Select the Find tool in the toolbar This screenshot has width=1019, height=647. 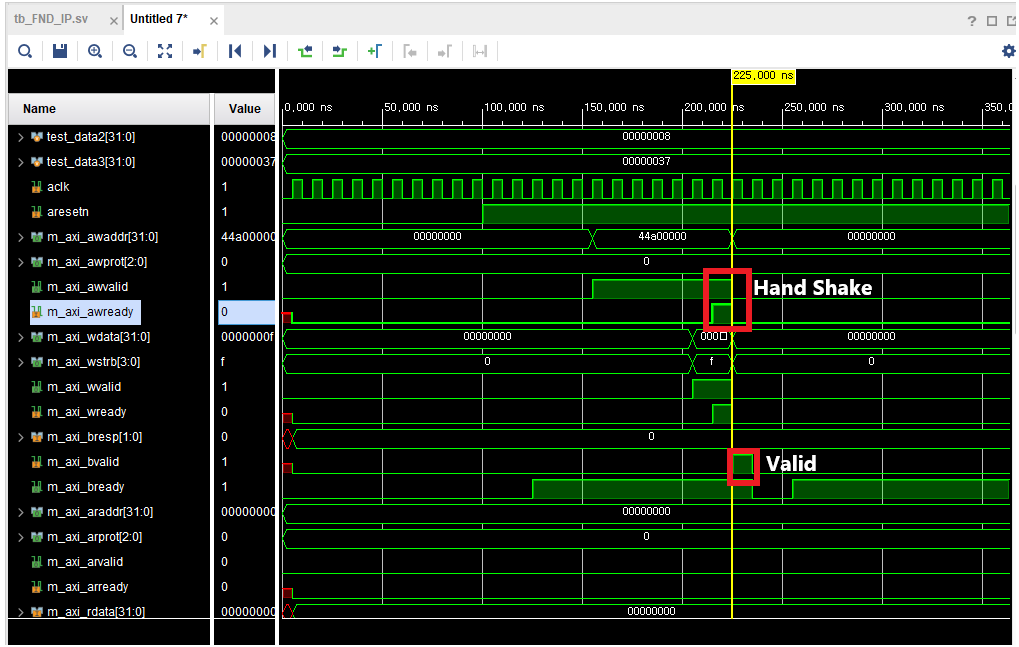pos(25,51)
